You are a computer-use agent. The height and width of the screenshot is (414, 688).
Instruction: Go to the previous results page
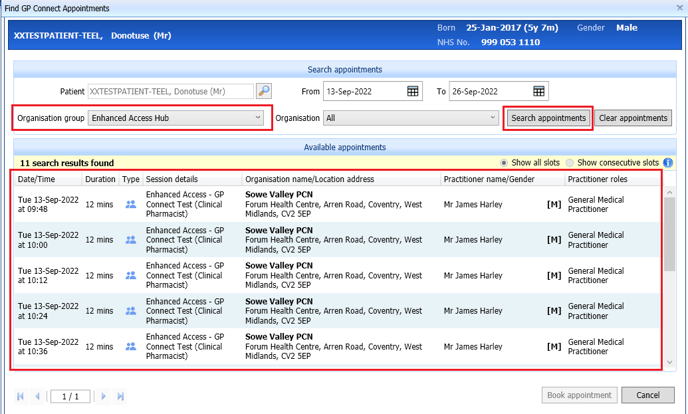(38, 396)
